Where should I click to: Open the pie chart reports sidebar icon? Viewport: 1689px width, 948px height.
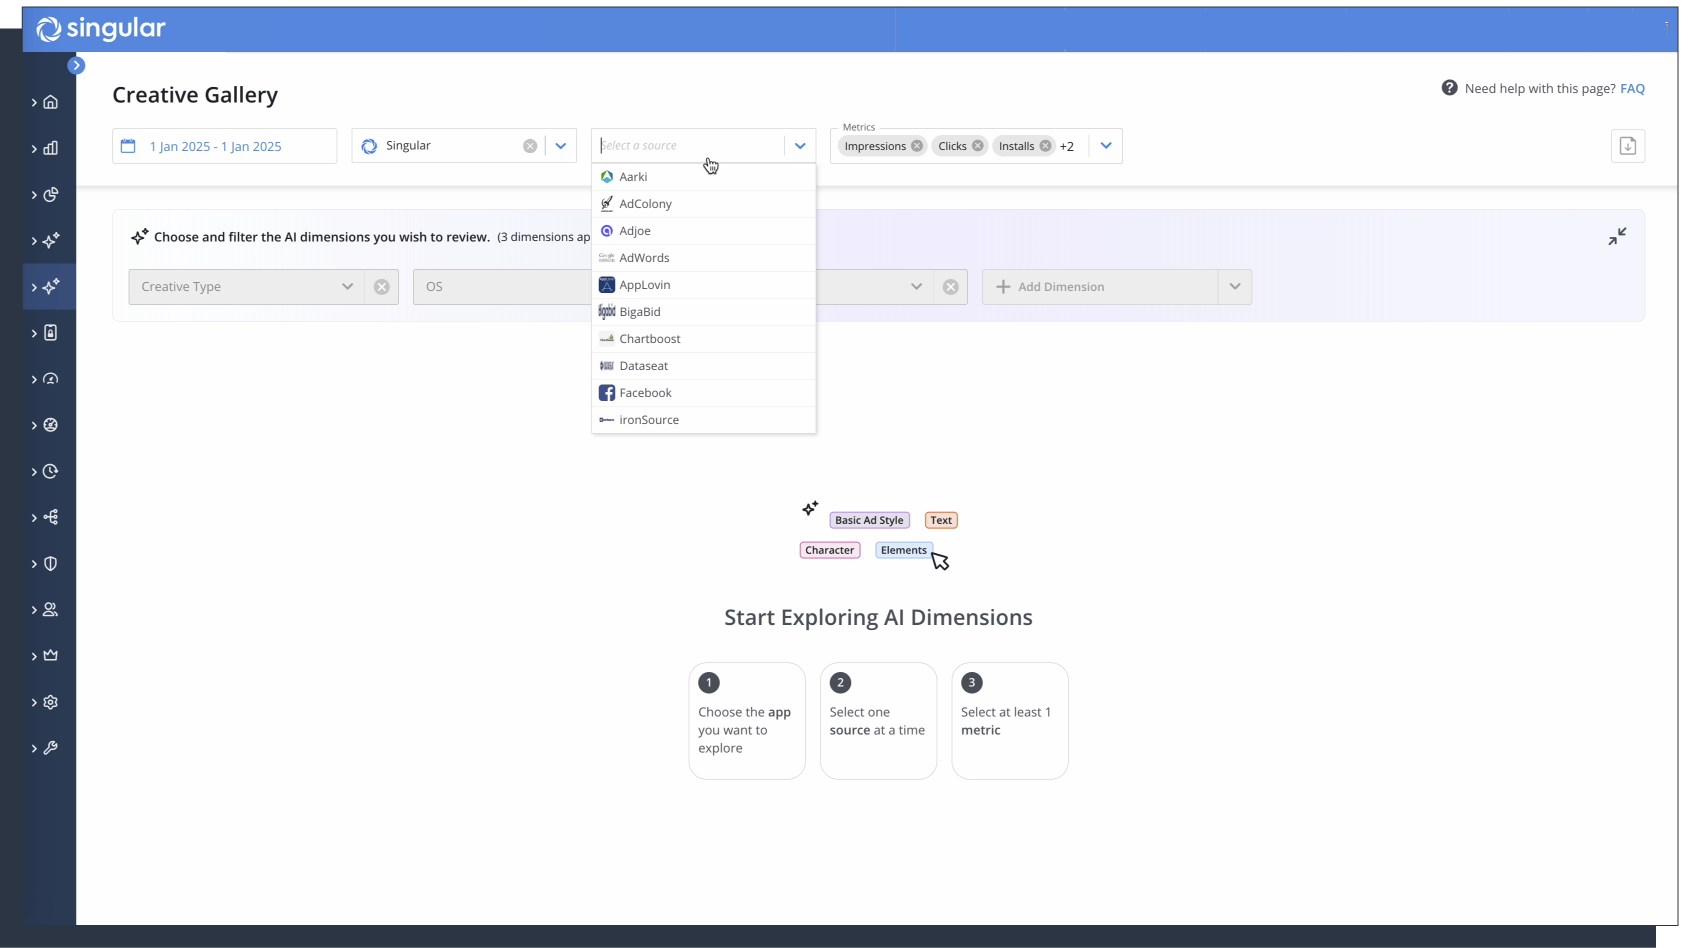coord(51,194)
